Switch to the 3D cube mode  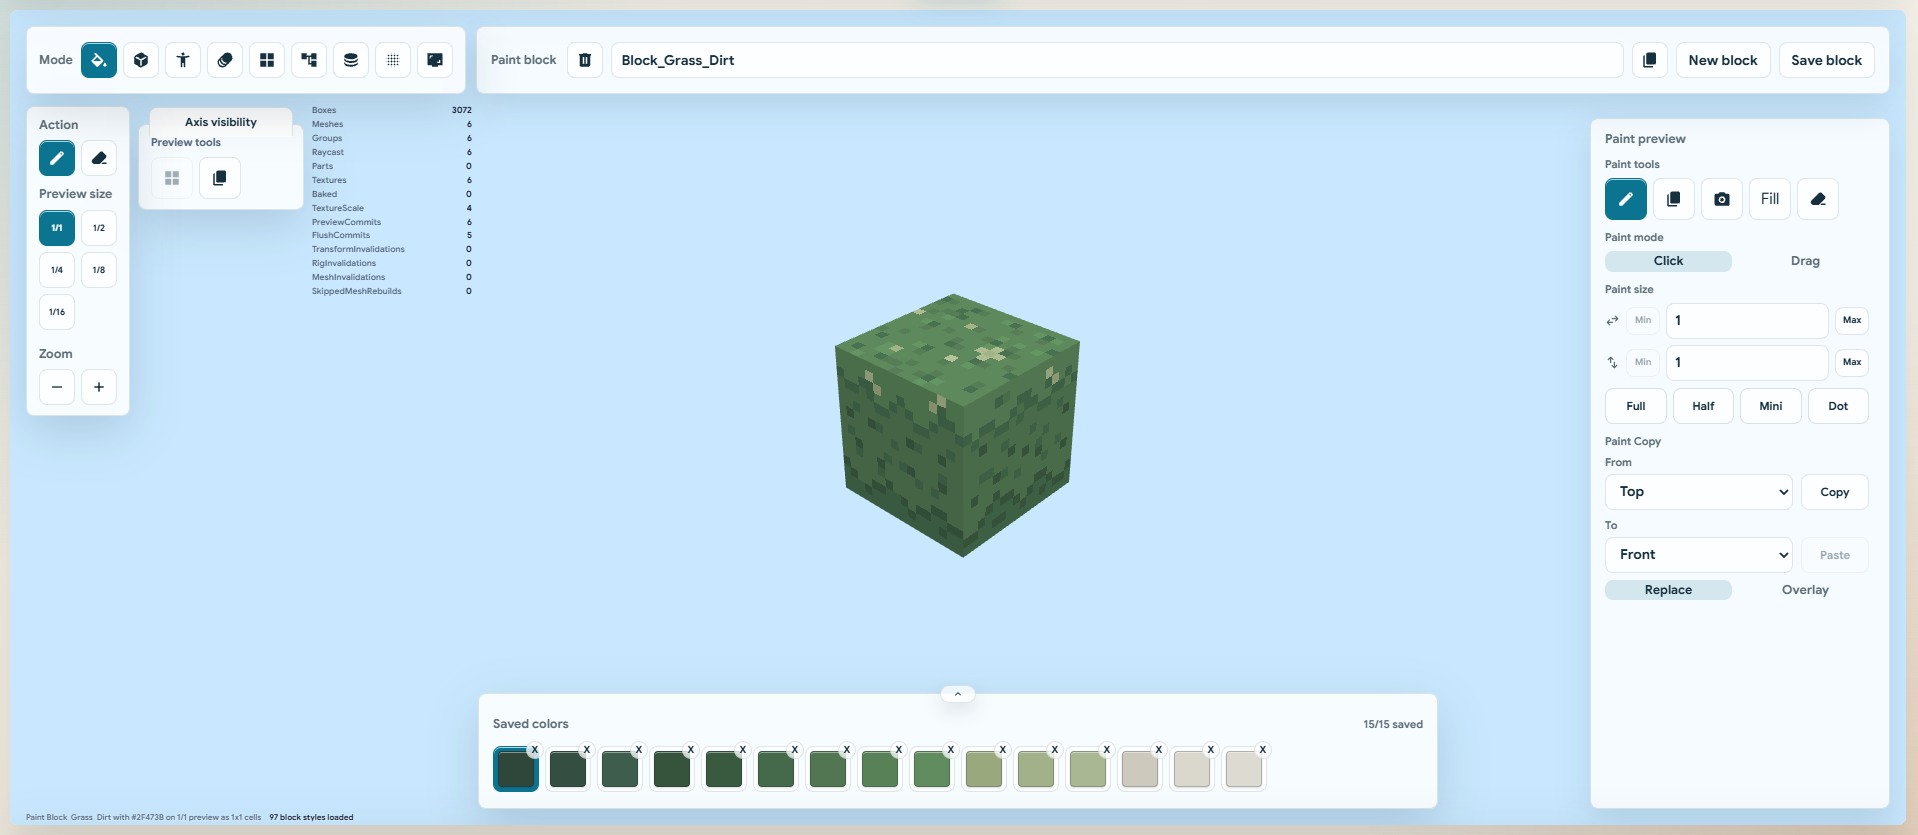(141, 60)
